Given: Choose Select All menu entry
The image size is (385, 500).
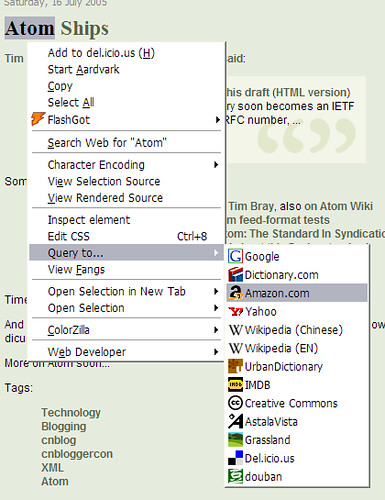Looking at the screenshot, I should click(x=126, y=102).
